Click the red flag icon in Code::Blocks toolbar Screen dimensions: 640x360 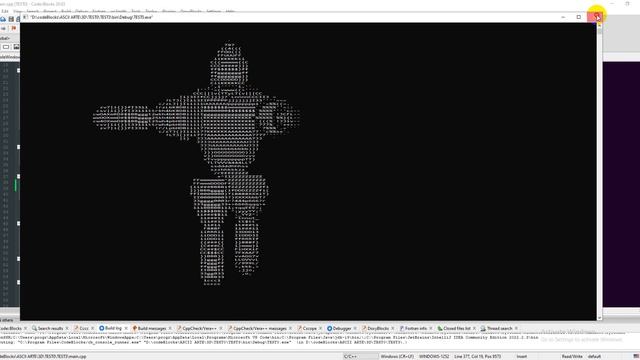pyautogui.click(x=13, y=29)
